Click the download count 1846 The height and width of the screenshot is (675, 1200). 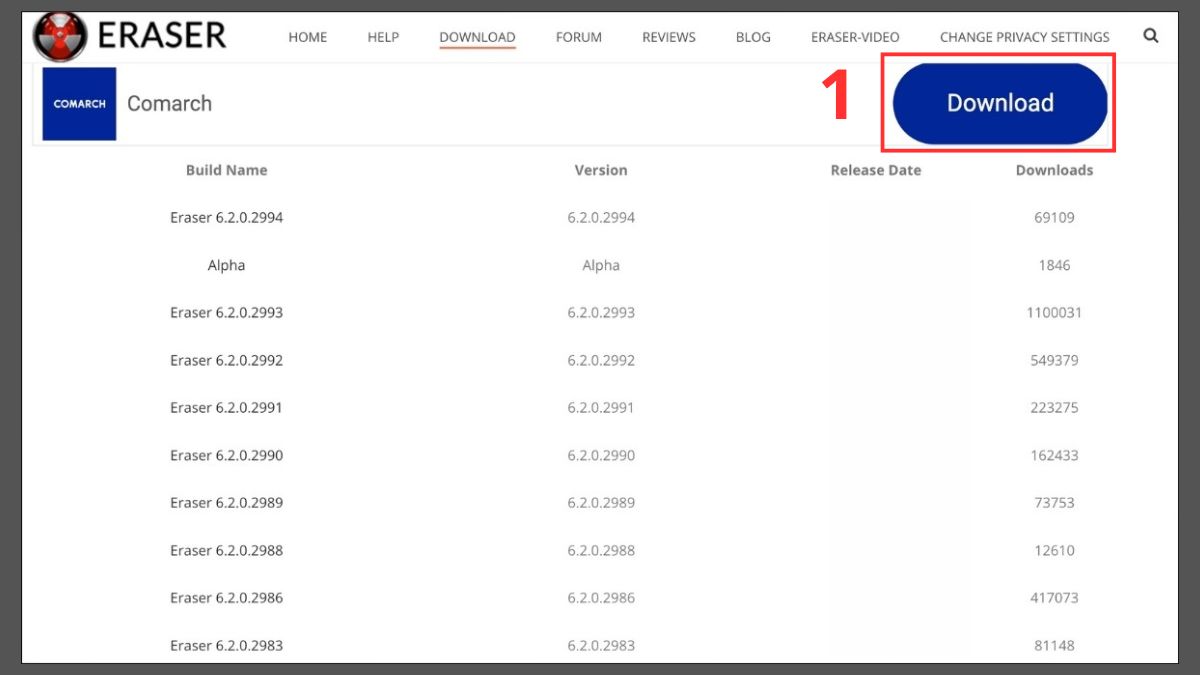(1055, 265)
